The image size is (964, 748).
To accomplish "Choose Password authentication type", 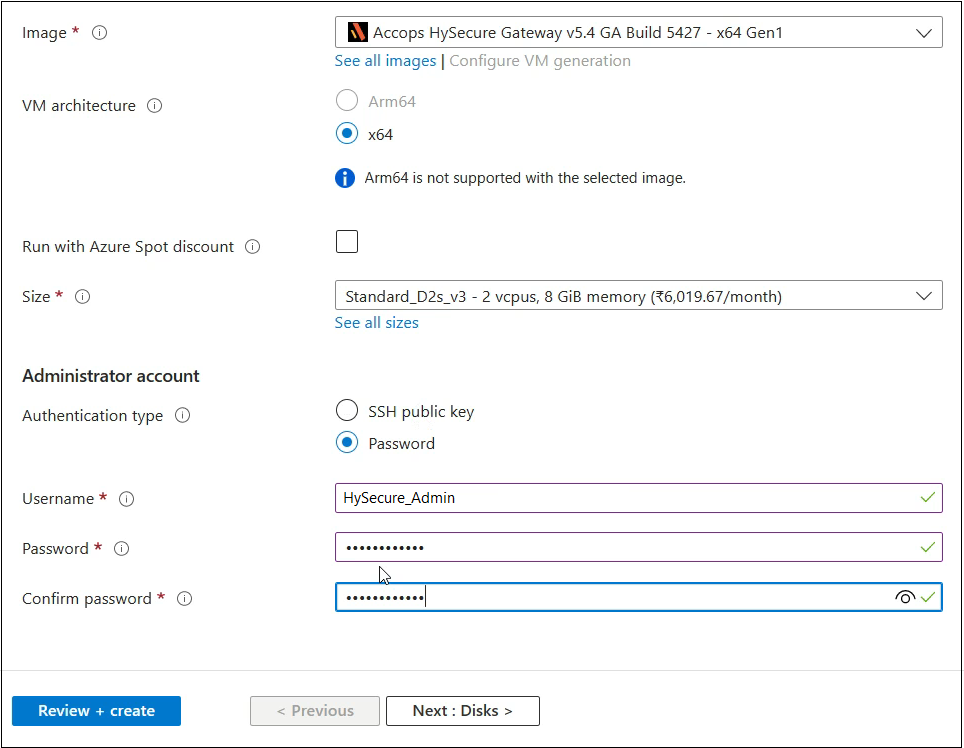I will pyautogui.click(x=347, y=443).
